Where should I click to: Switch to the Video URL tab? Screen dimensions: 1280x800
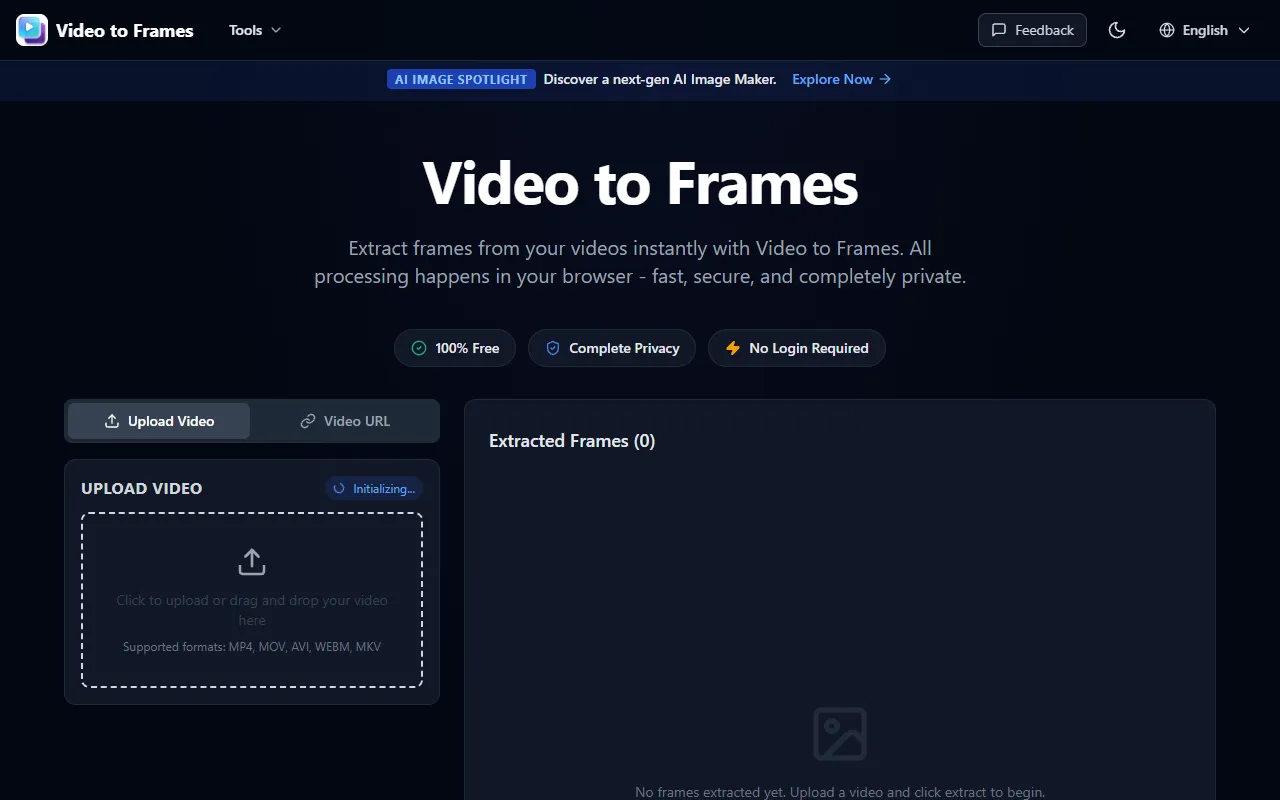point(345,421)
